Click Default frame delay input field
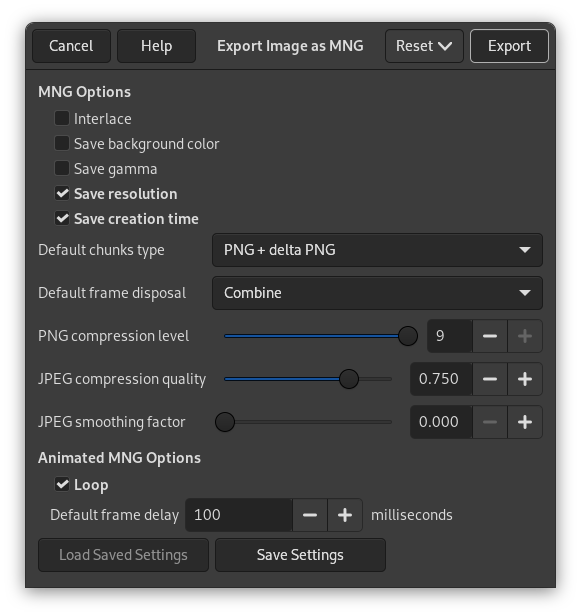 pos(239,515)
